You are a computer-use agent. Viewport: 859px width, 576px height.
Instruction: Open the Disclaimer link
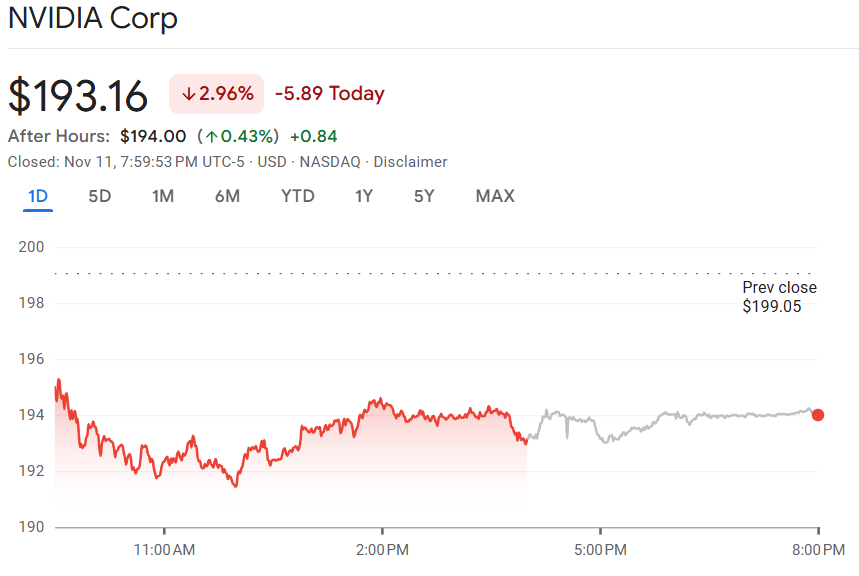click(410, 162)
